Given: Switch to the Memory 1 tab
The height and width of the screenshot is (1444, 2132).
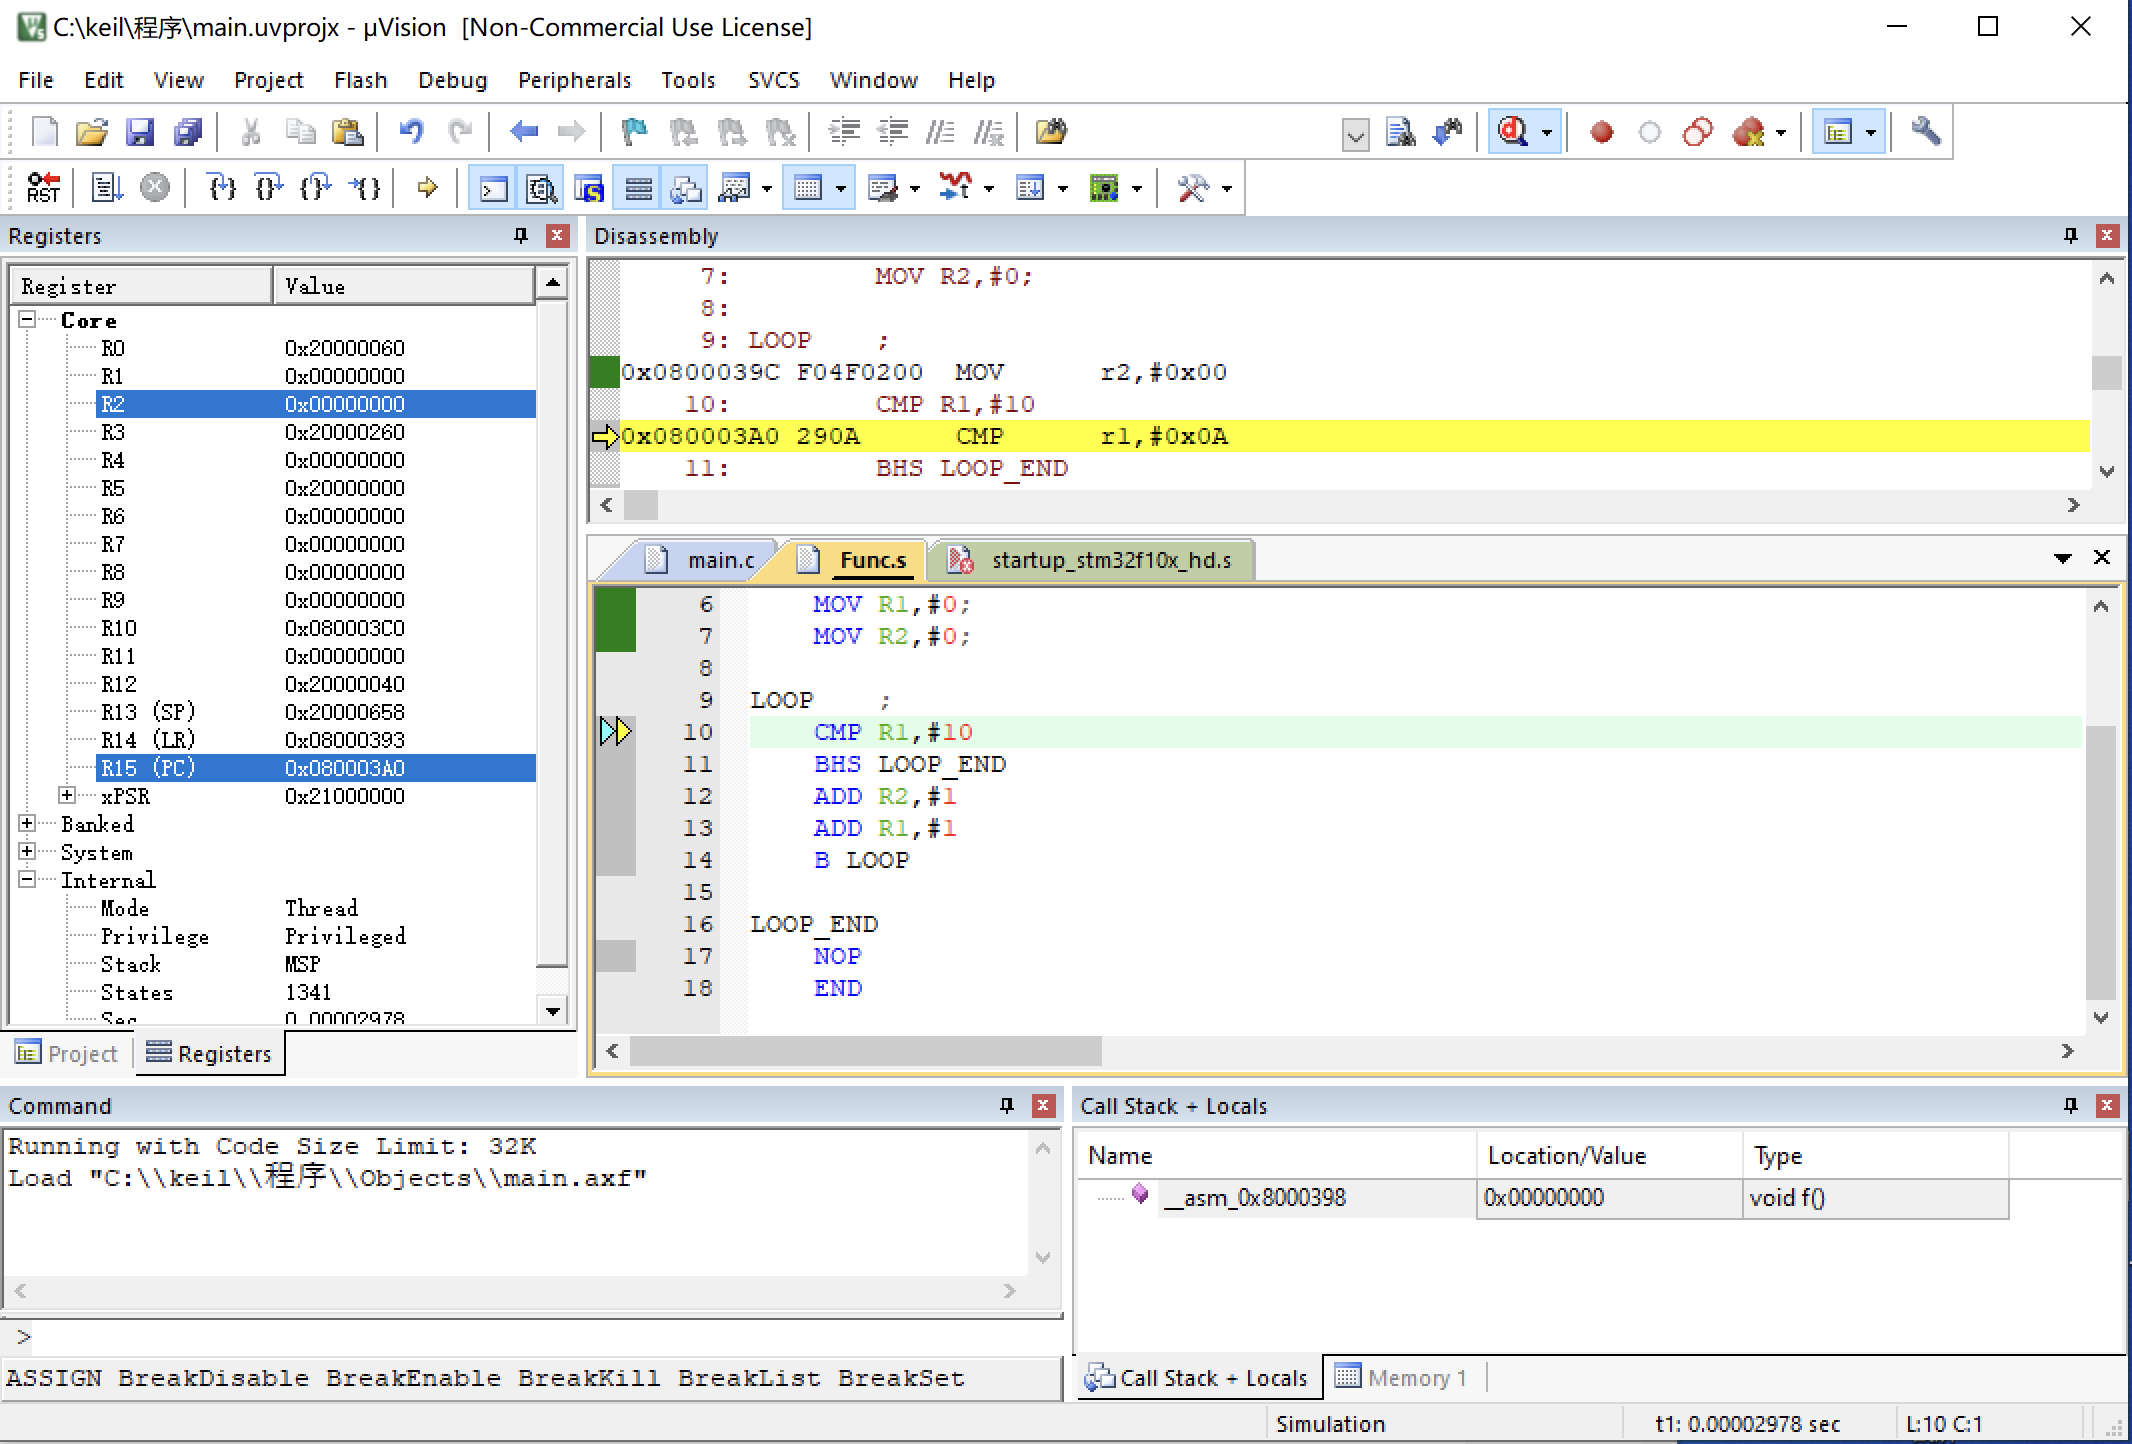Looking at the screenshot, I should tap(1403, 1378).
